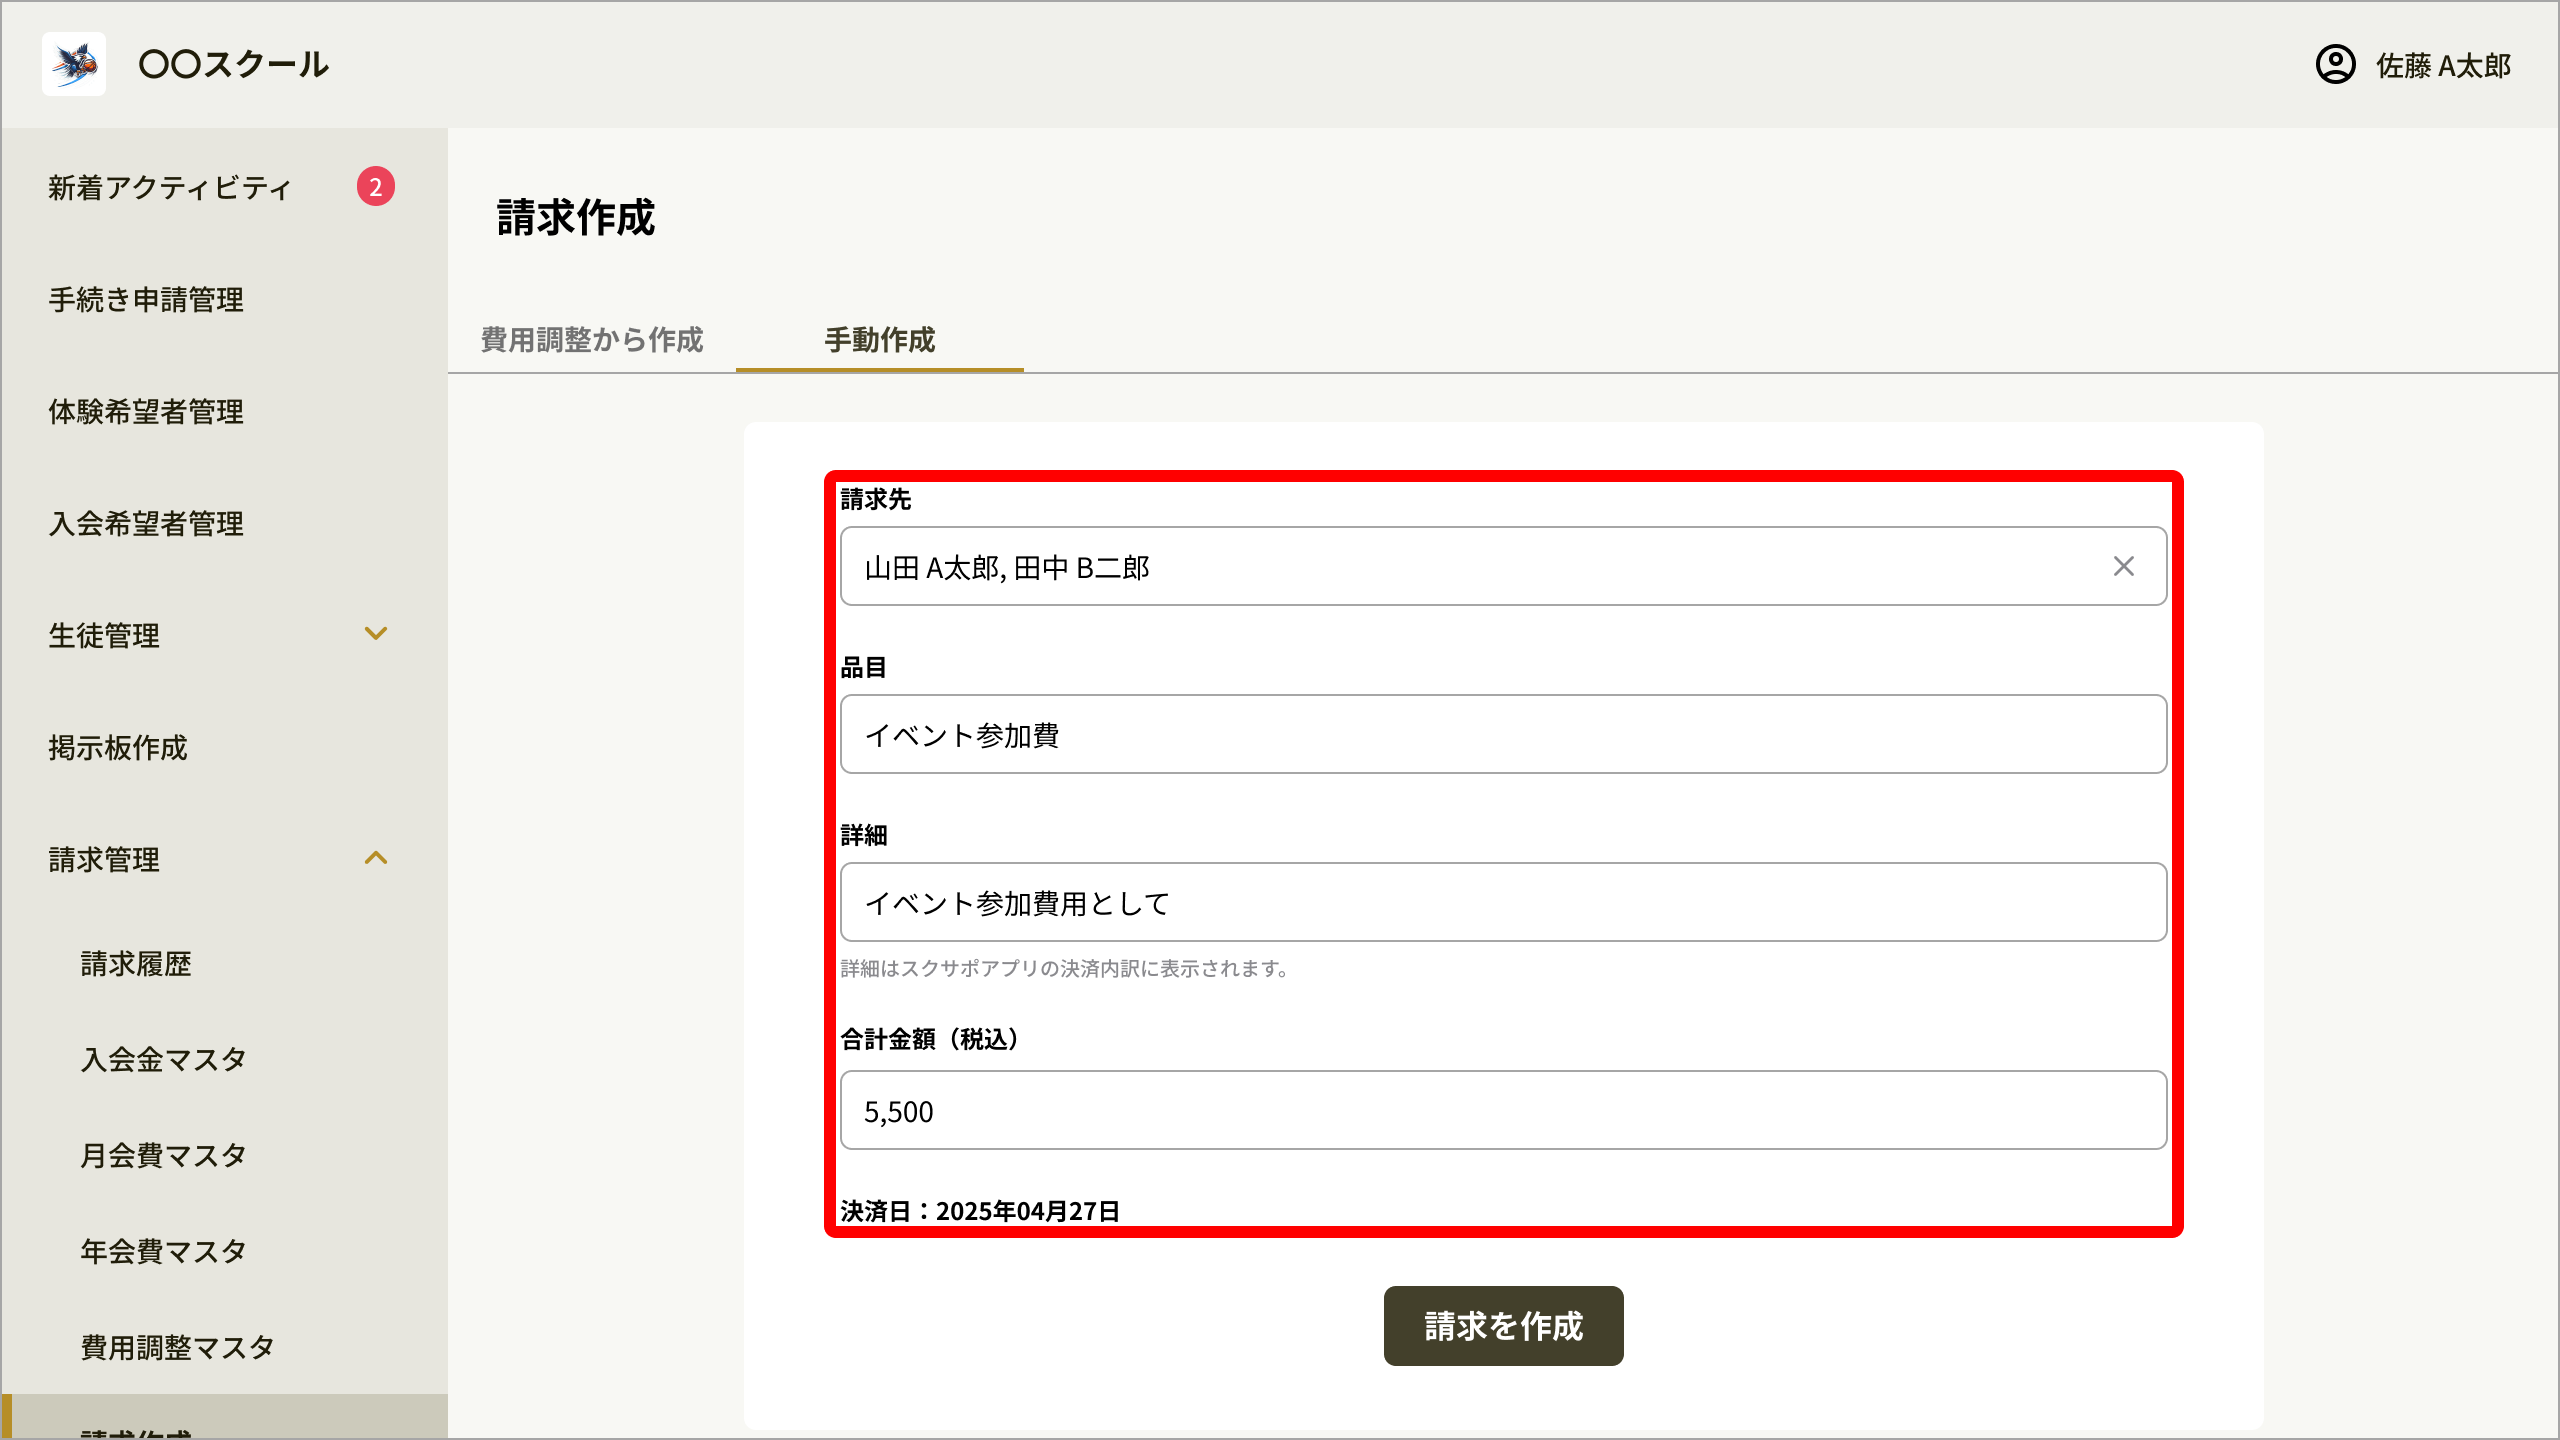Open 新着アクティビティ in the sidebar
The image size is (2560, 1440).
(170, 188)
